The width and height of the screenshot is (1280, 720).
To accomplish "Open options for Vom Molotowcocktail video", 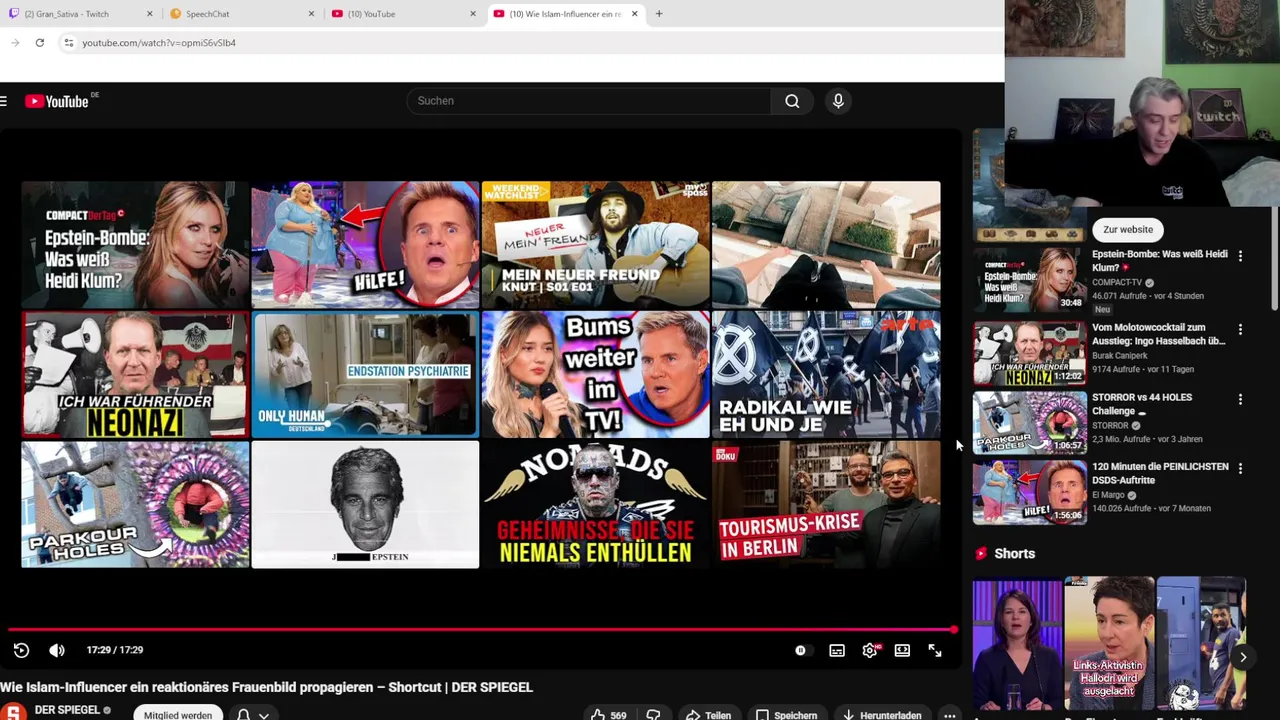I will [1240, 329].
